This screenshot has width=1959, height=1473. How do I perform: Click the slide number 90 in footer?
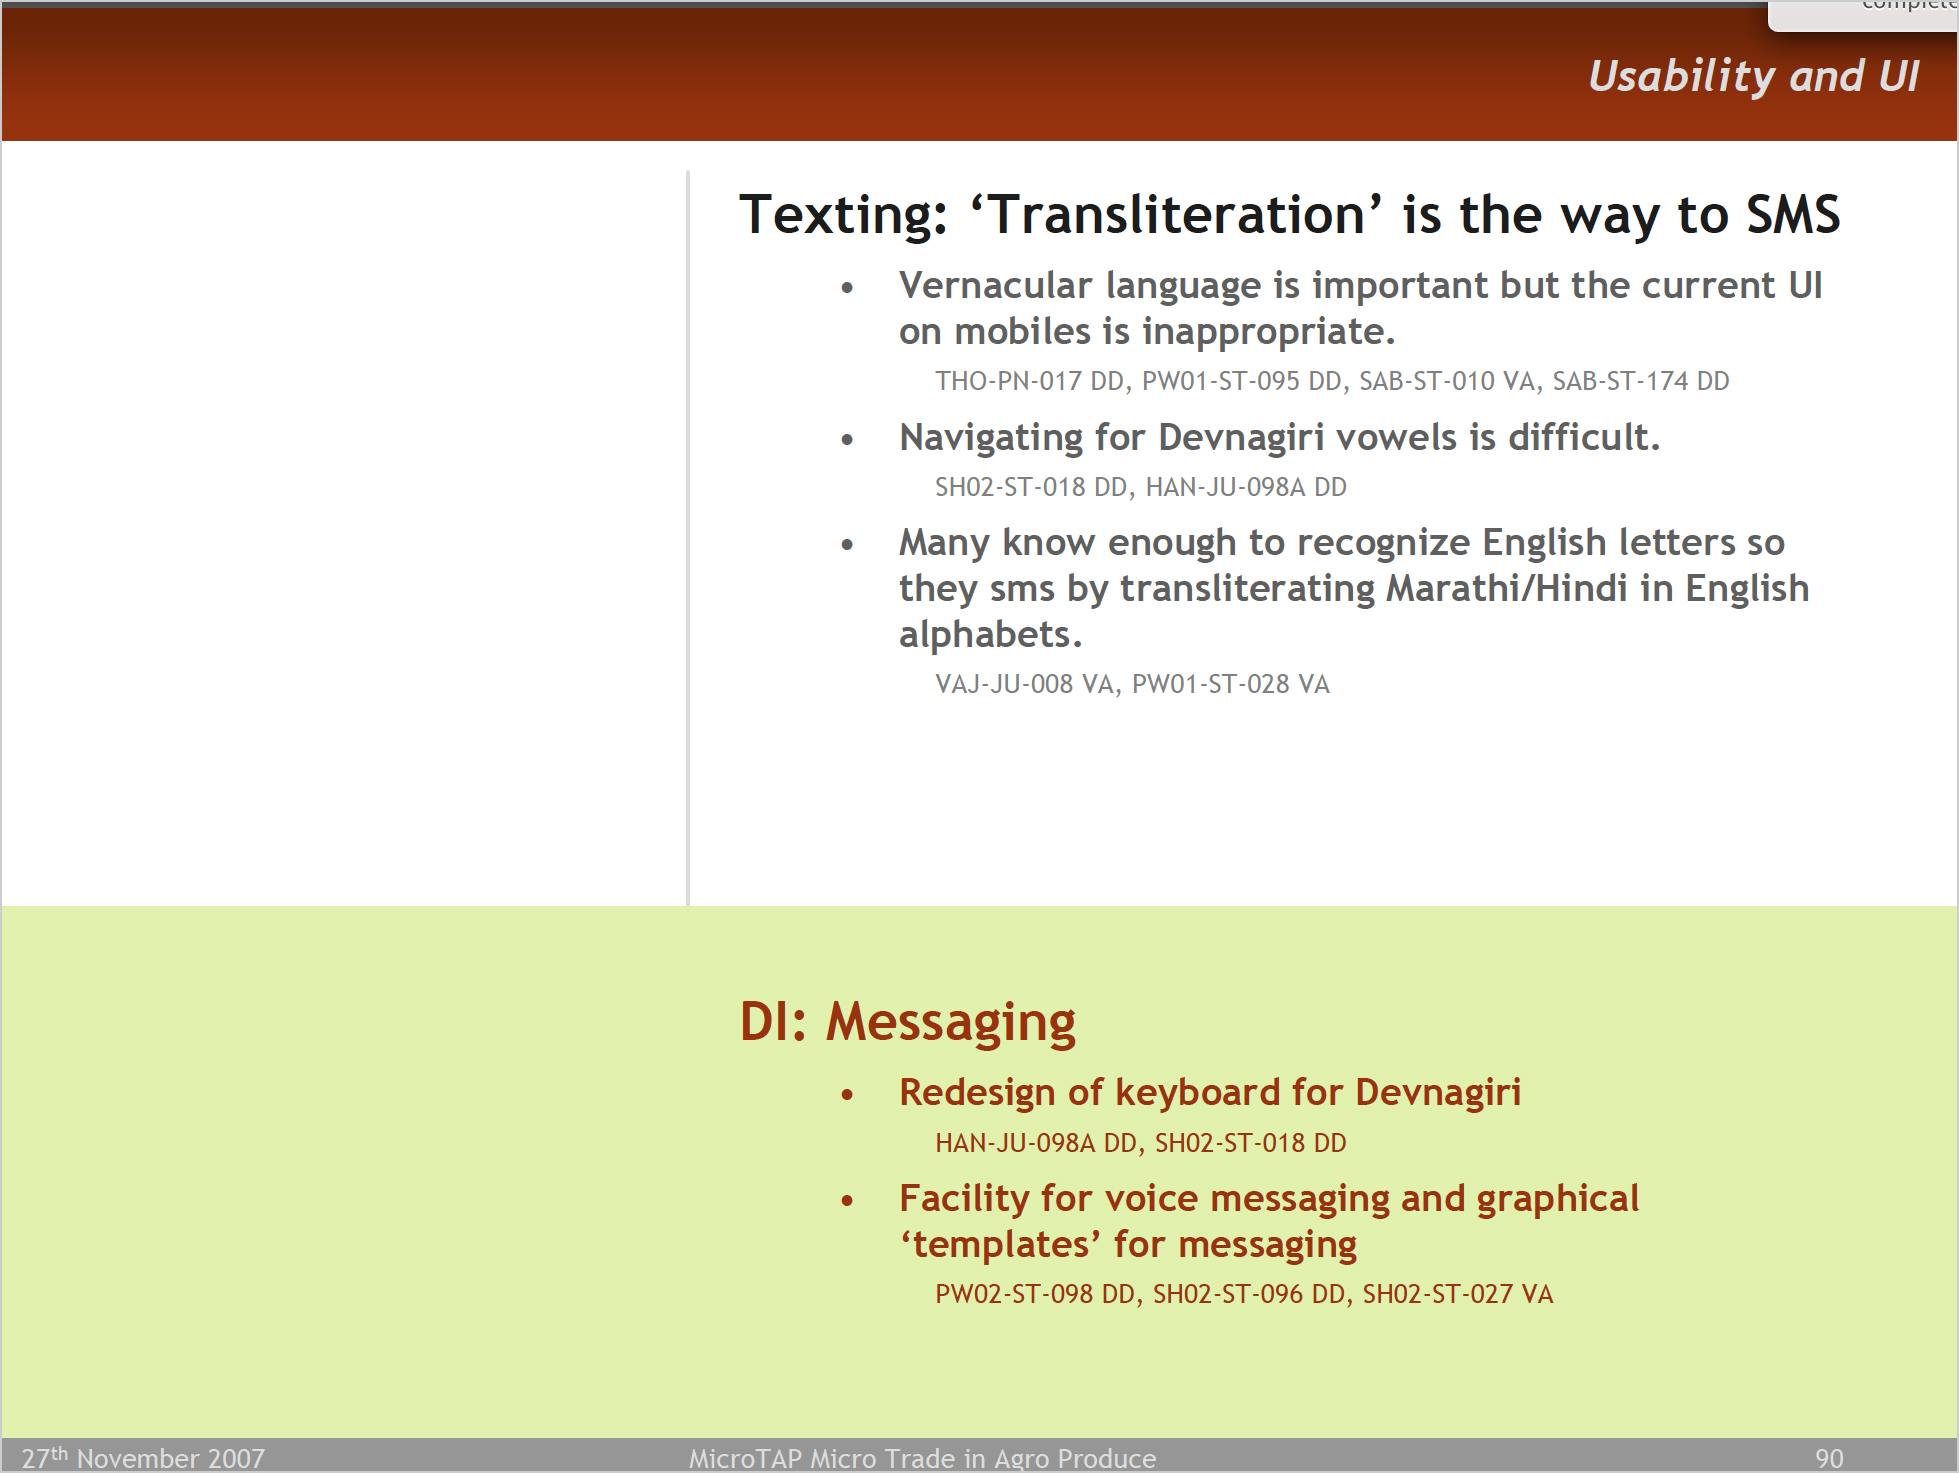(x=1828, y=1458)
